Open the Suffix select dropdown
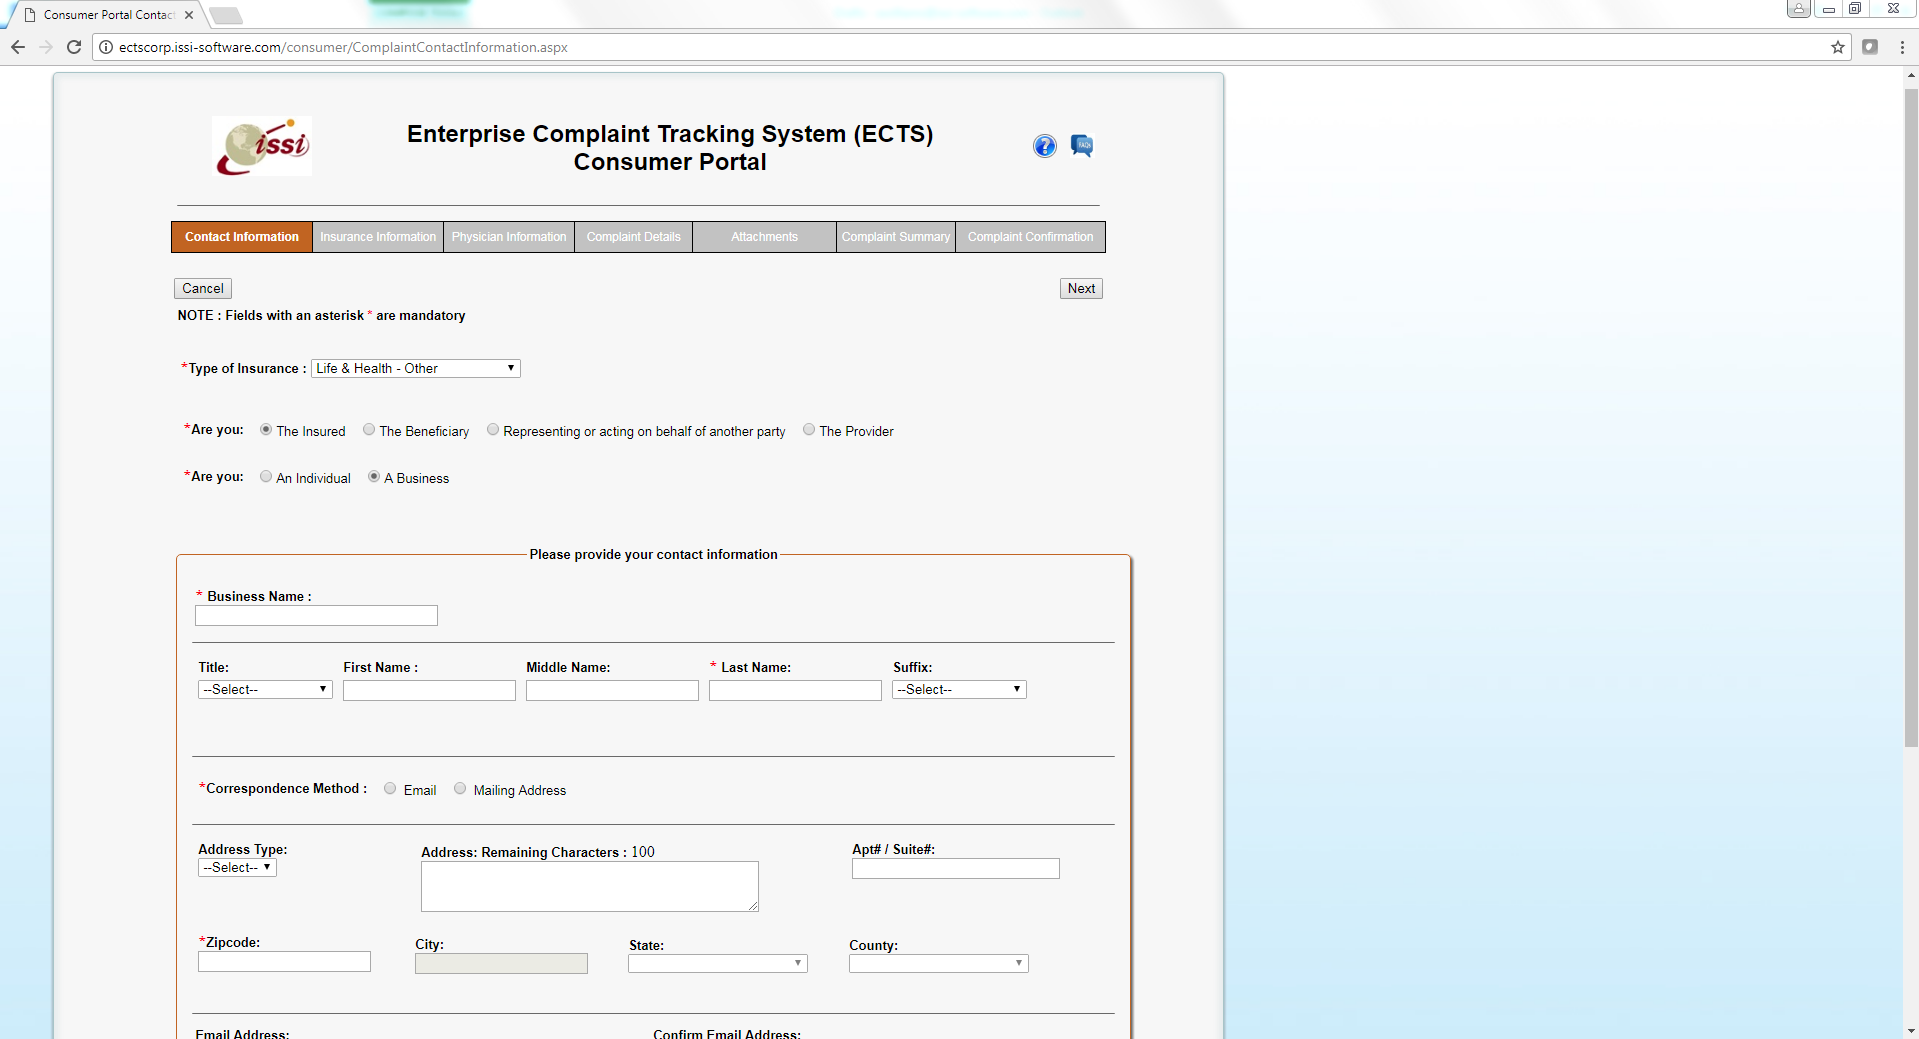 pos(959,690)
